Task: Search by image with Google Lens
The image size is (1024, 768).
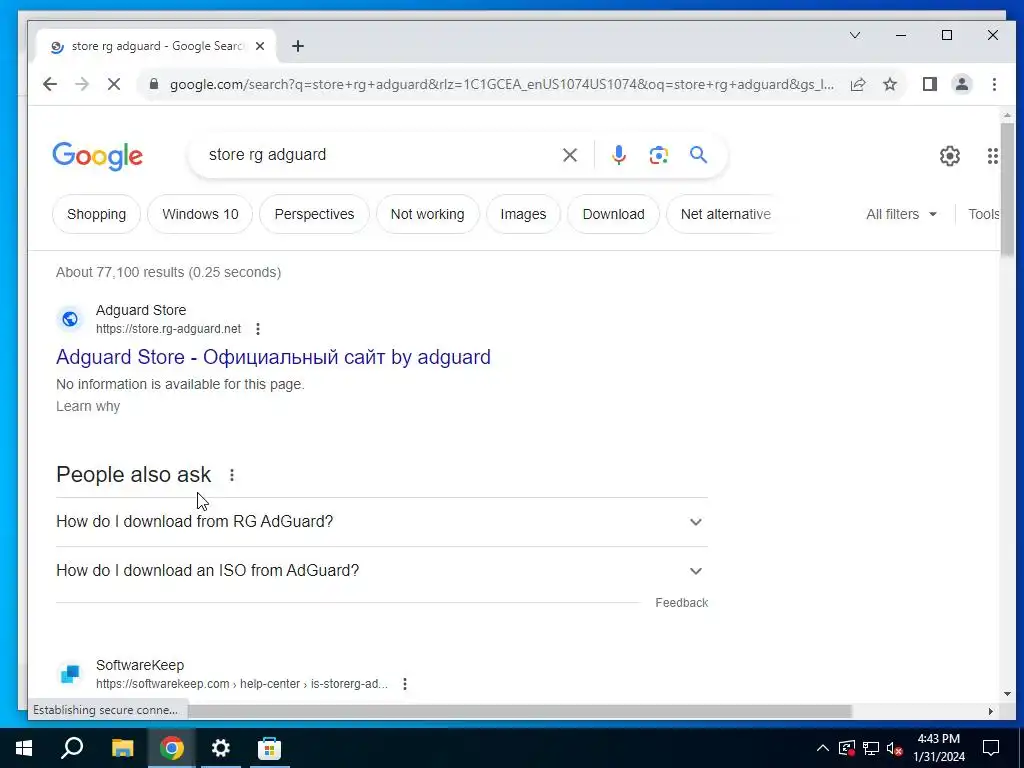Action: click(x=658, y=155)
